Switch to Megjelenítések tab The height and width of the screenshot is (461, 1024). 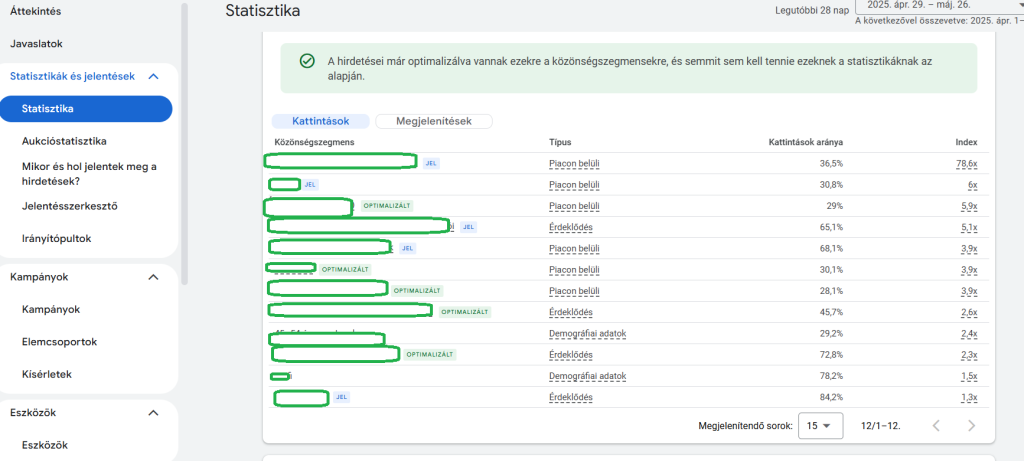pos(434,121)
